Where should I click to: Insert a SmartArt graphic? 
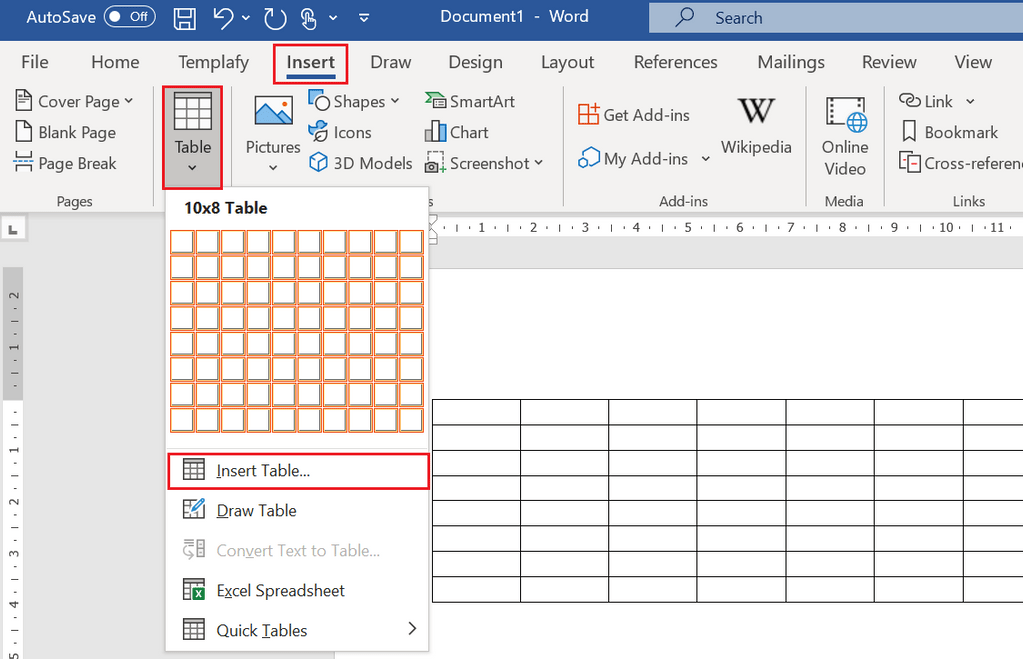(x=469, y=101)
